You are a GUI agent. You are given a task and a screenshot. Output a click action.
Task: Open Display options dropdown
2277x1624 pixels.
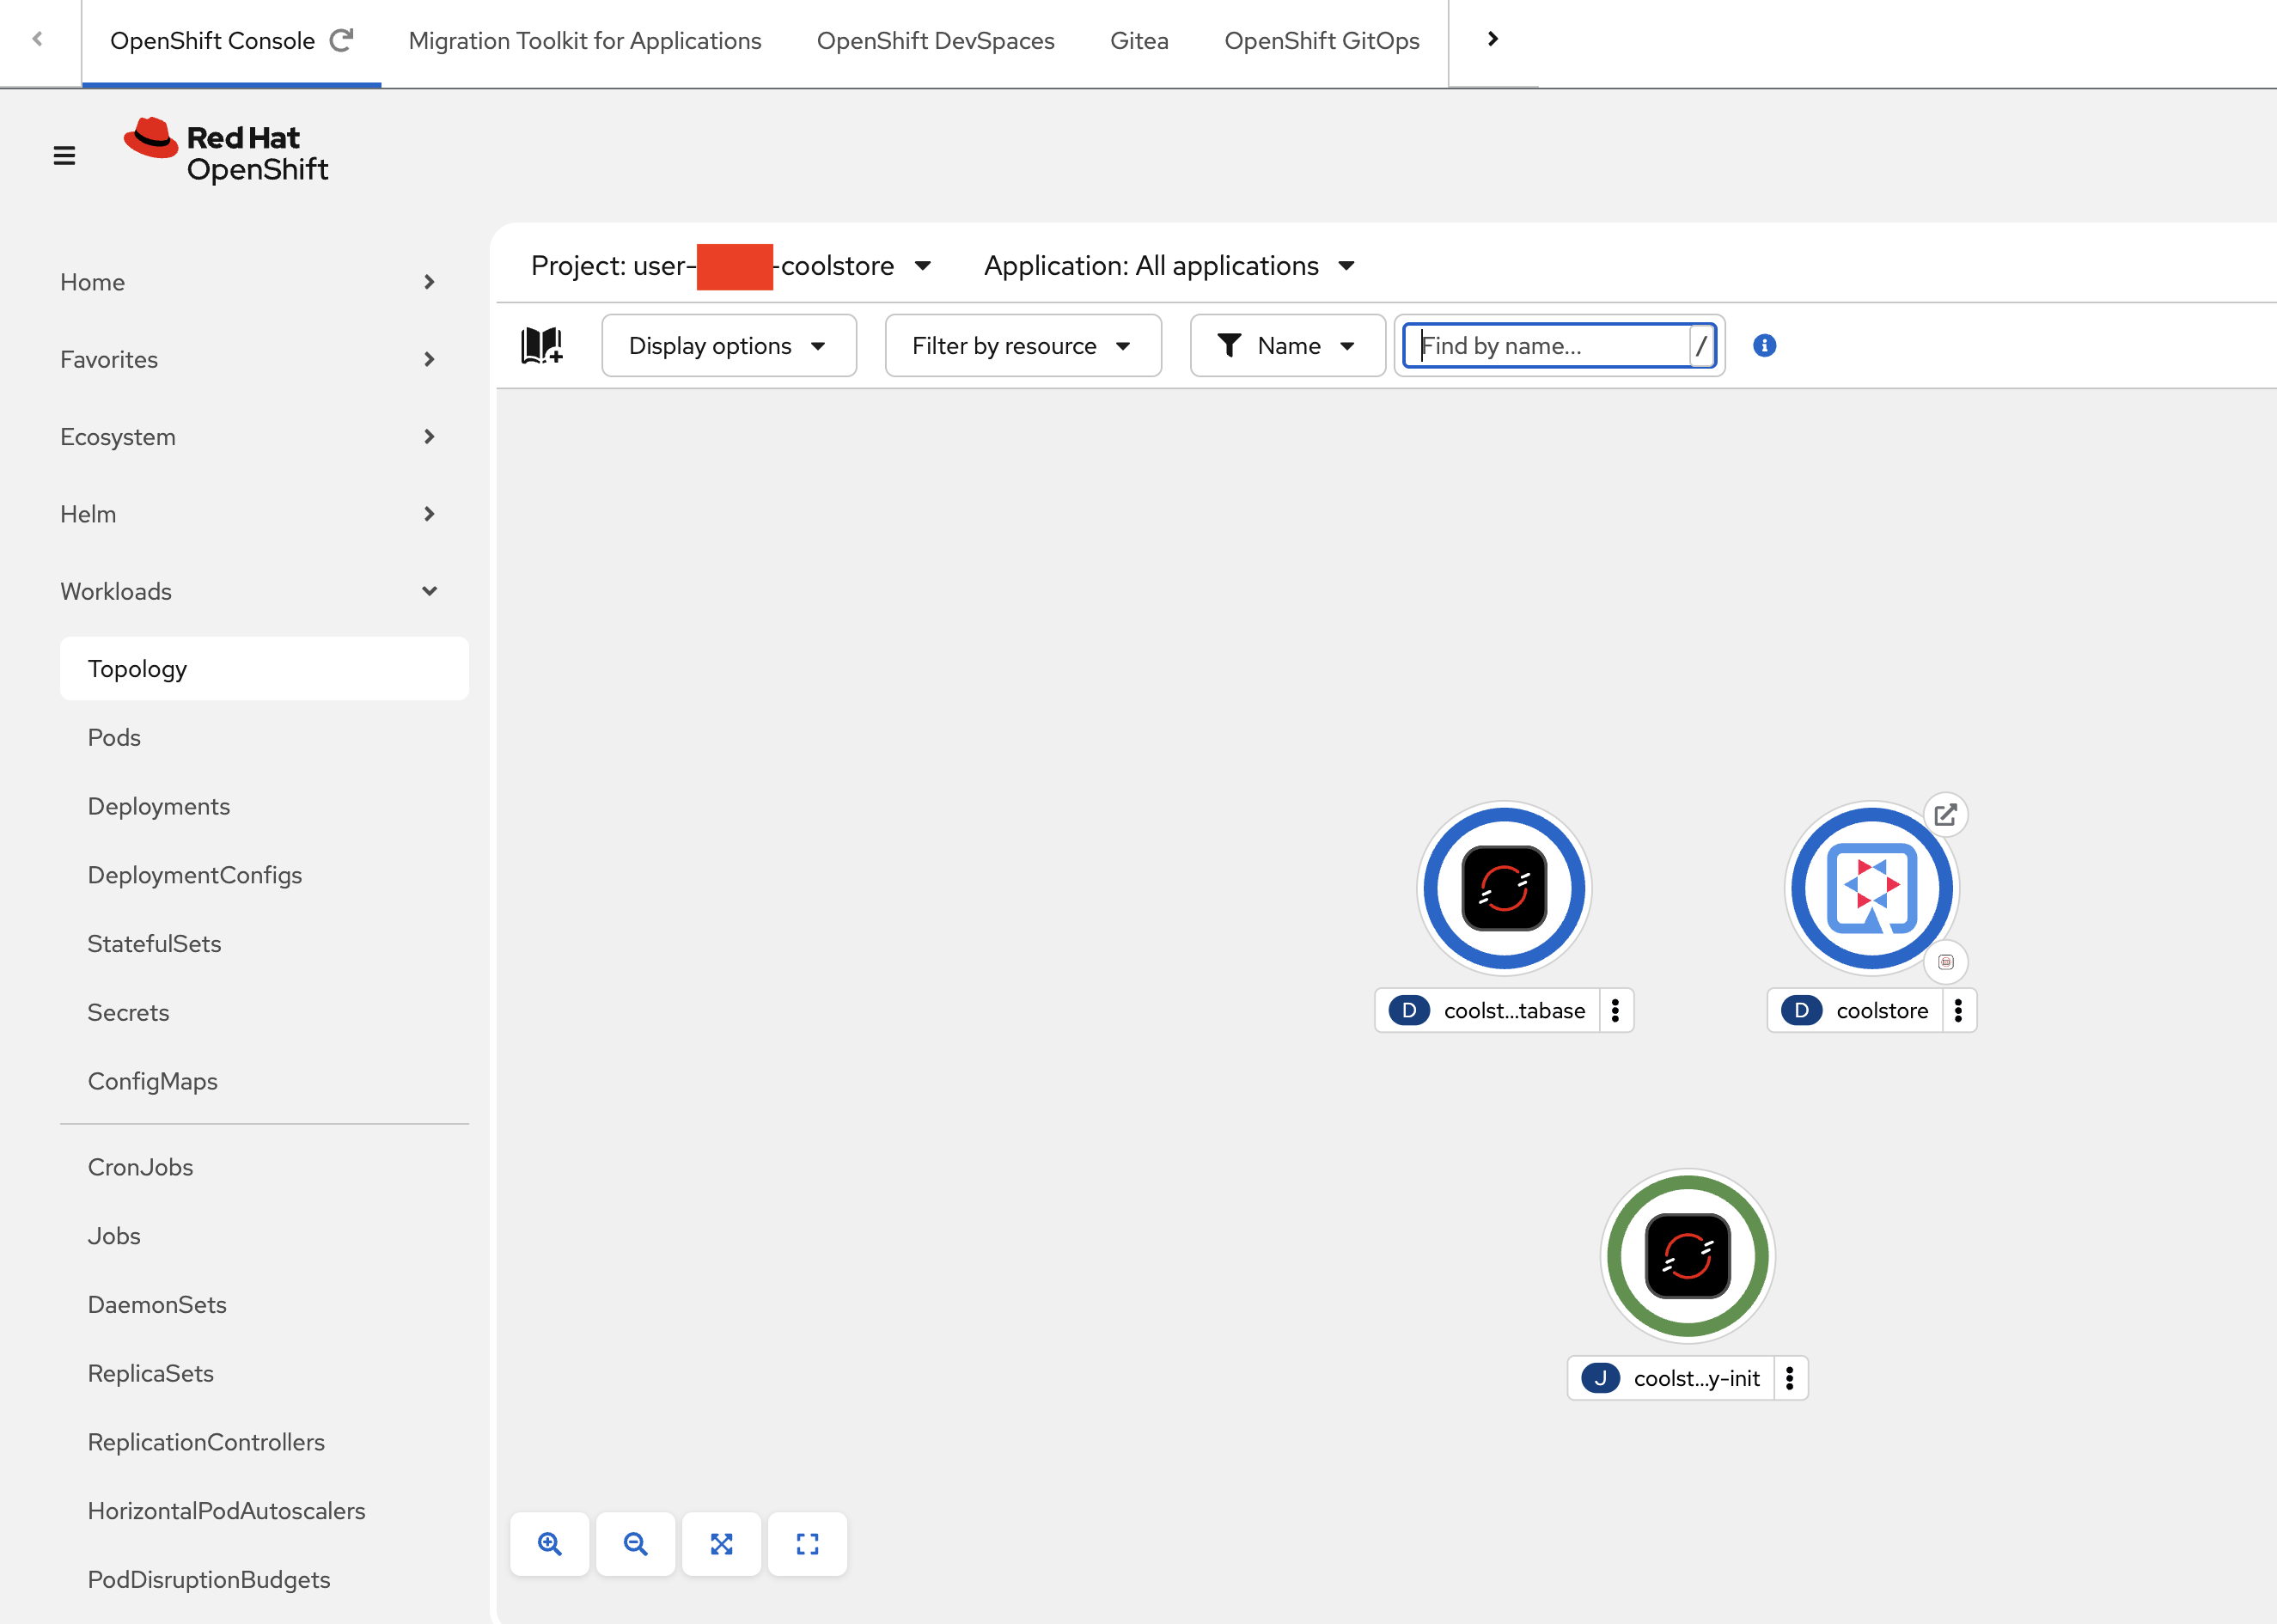point(728,345)
